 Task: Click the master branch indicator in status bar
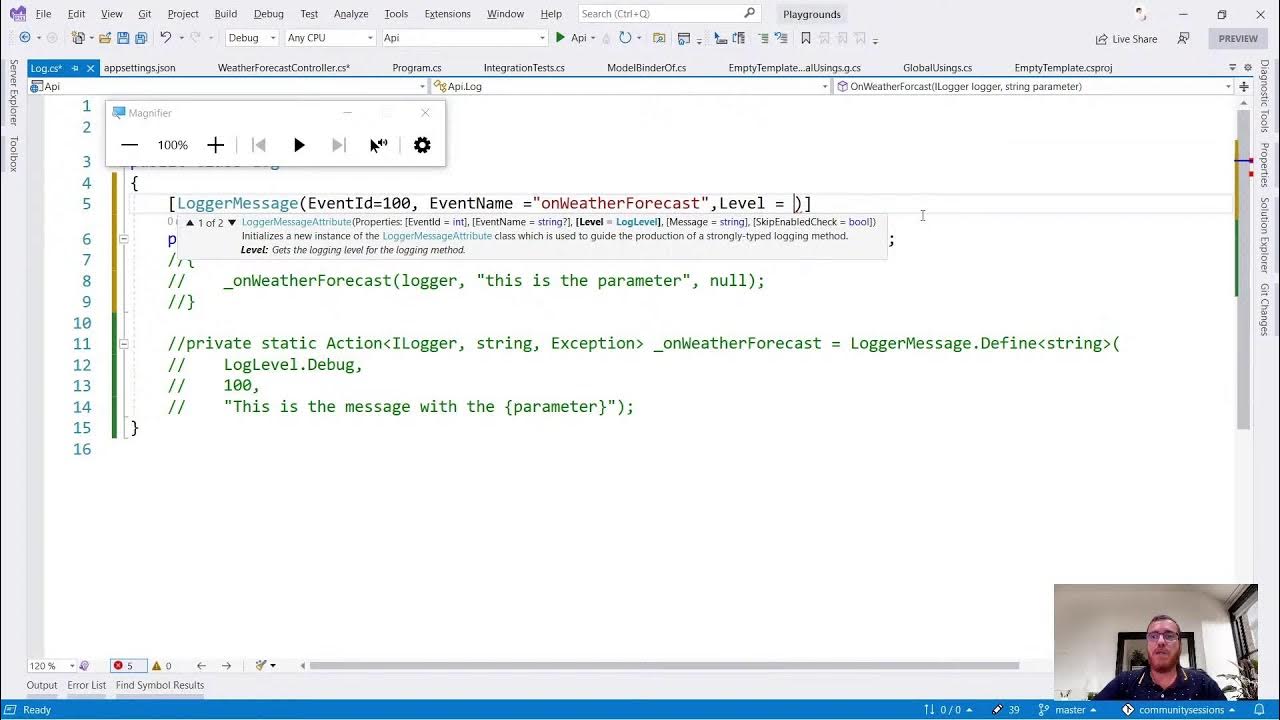(1069, 710)
